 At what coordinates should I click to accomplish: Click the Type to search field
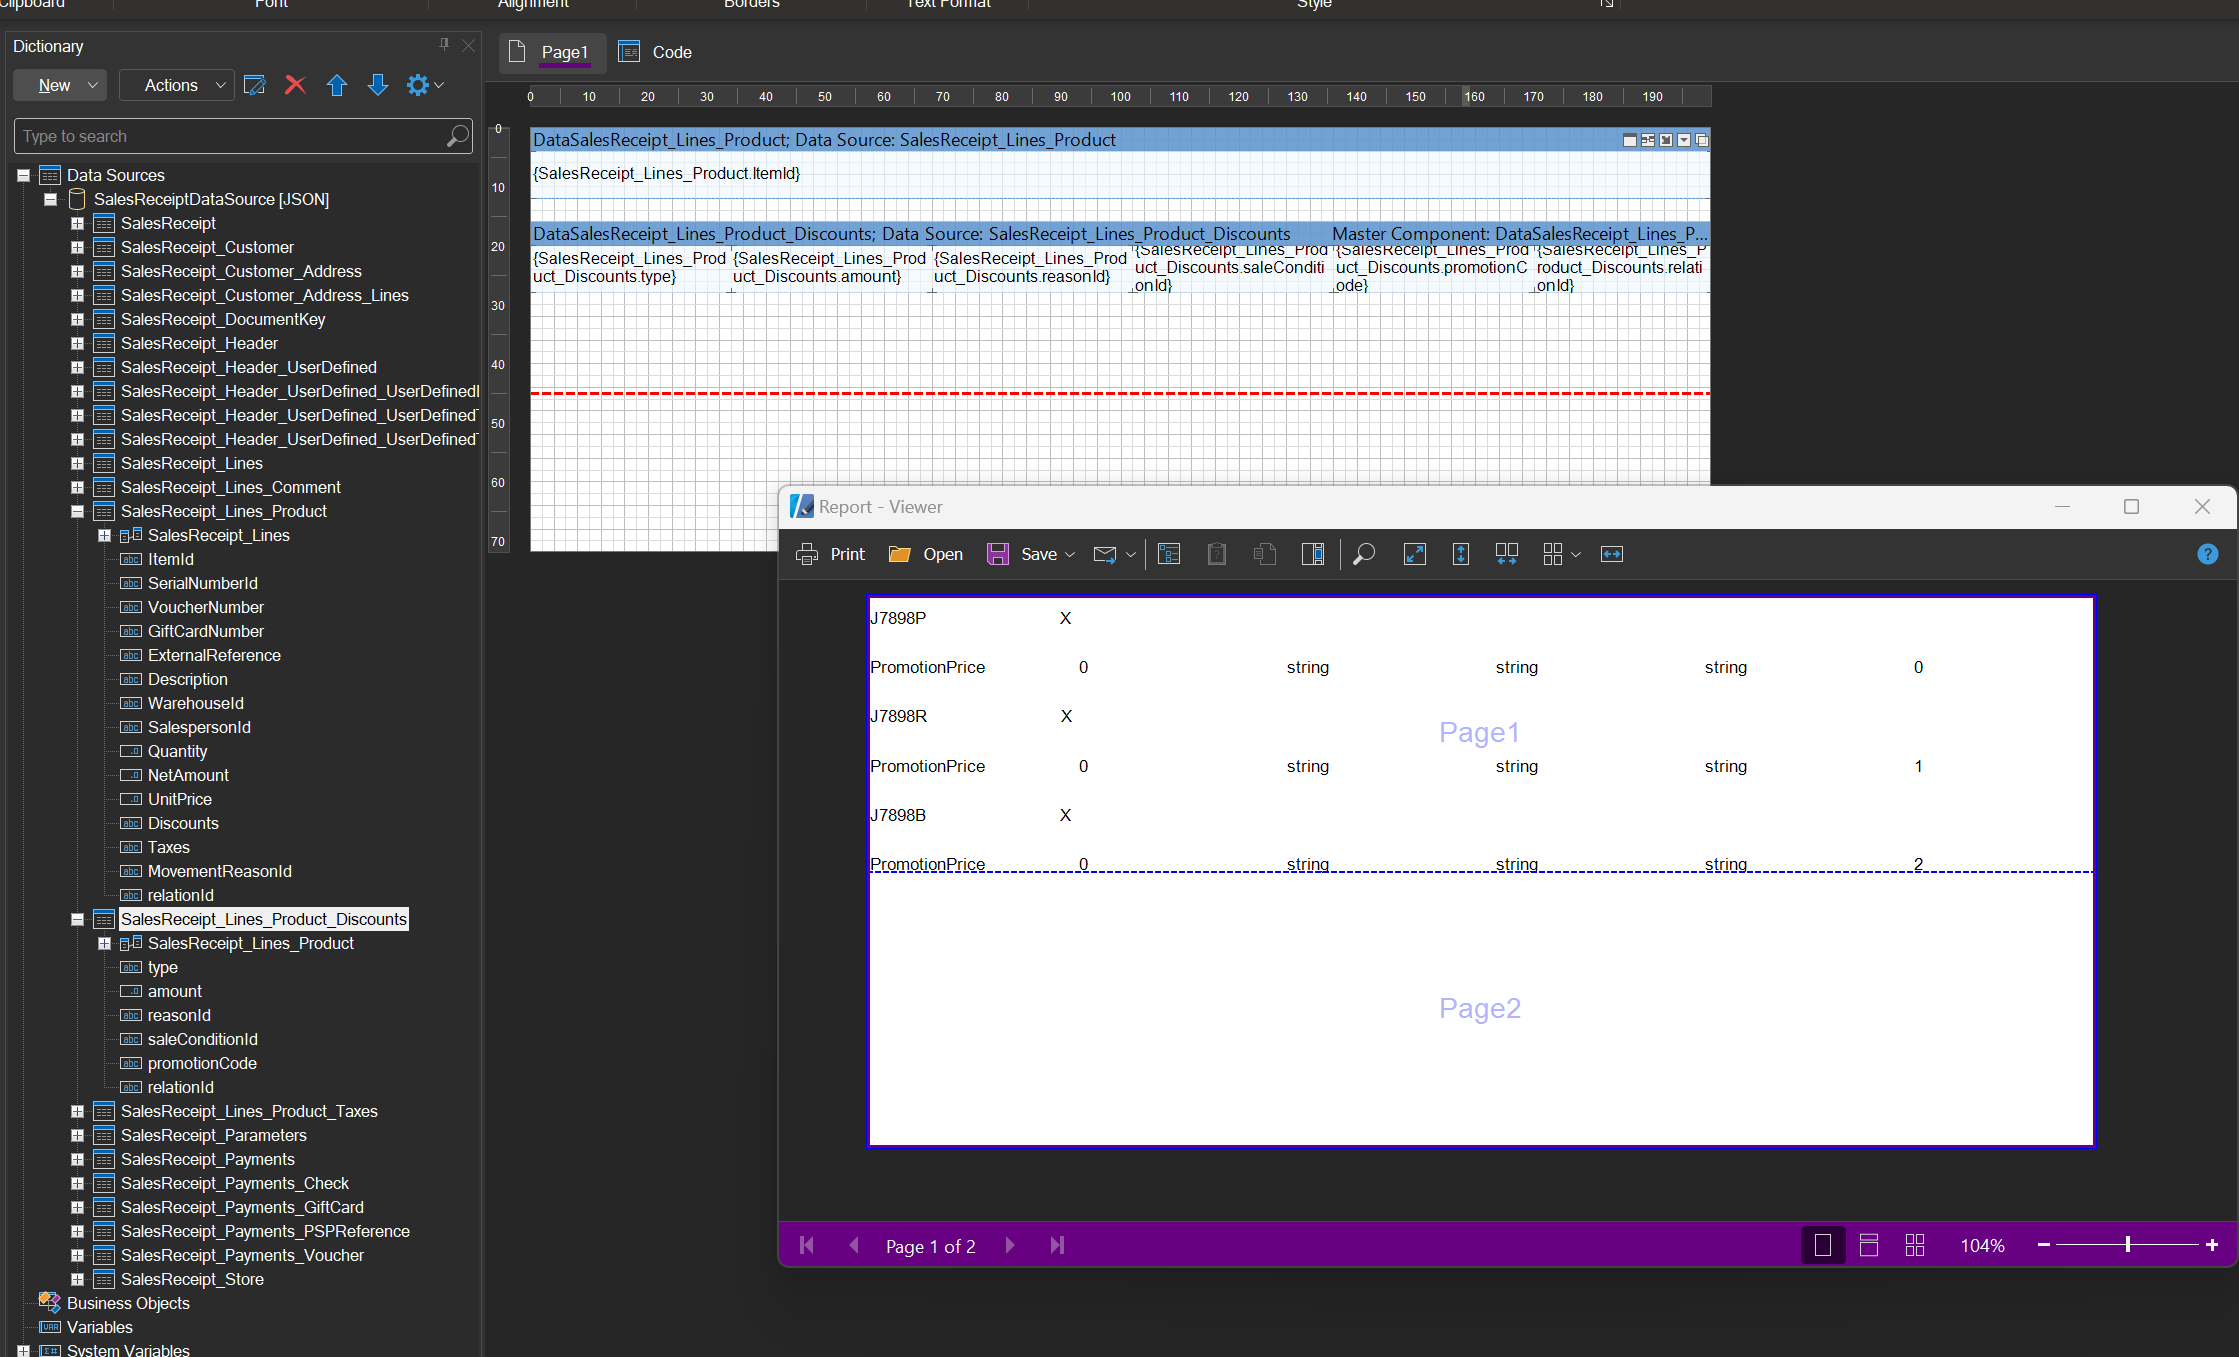click(242, 136)
